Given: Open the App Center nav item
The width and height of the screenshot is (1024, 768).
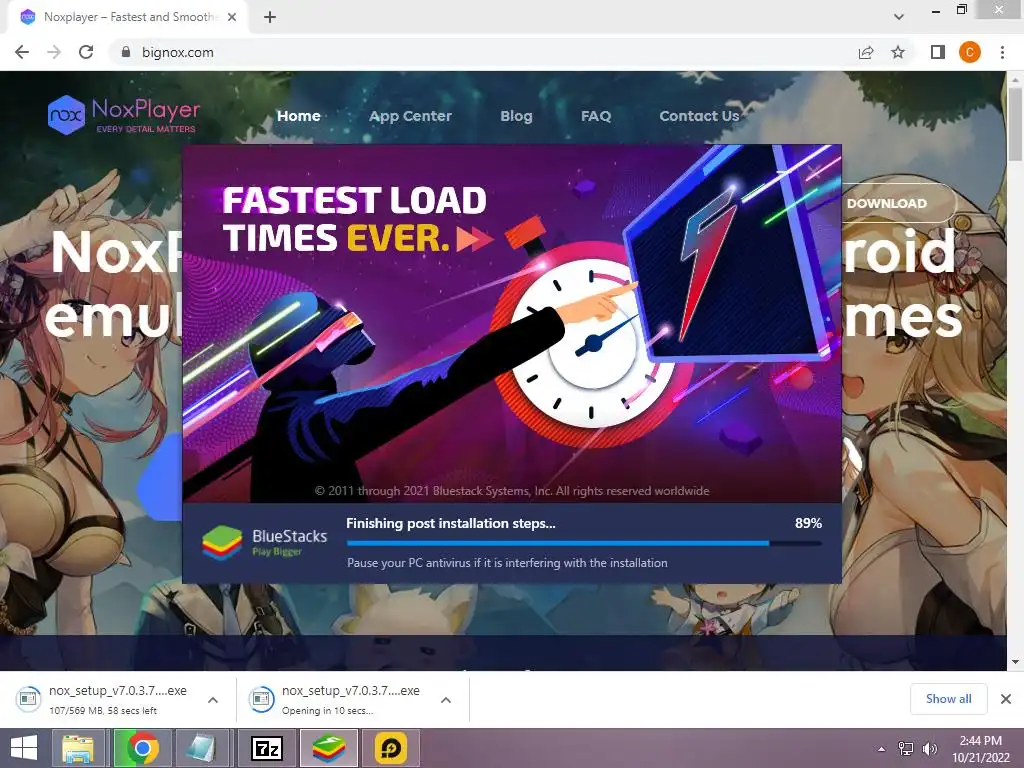Looking at the screenshot, I should tap(410, 116).
